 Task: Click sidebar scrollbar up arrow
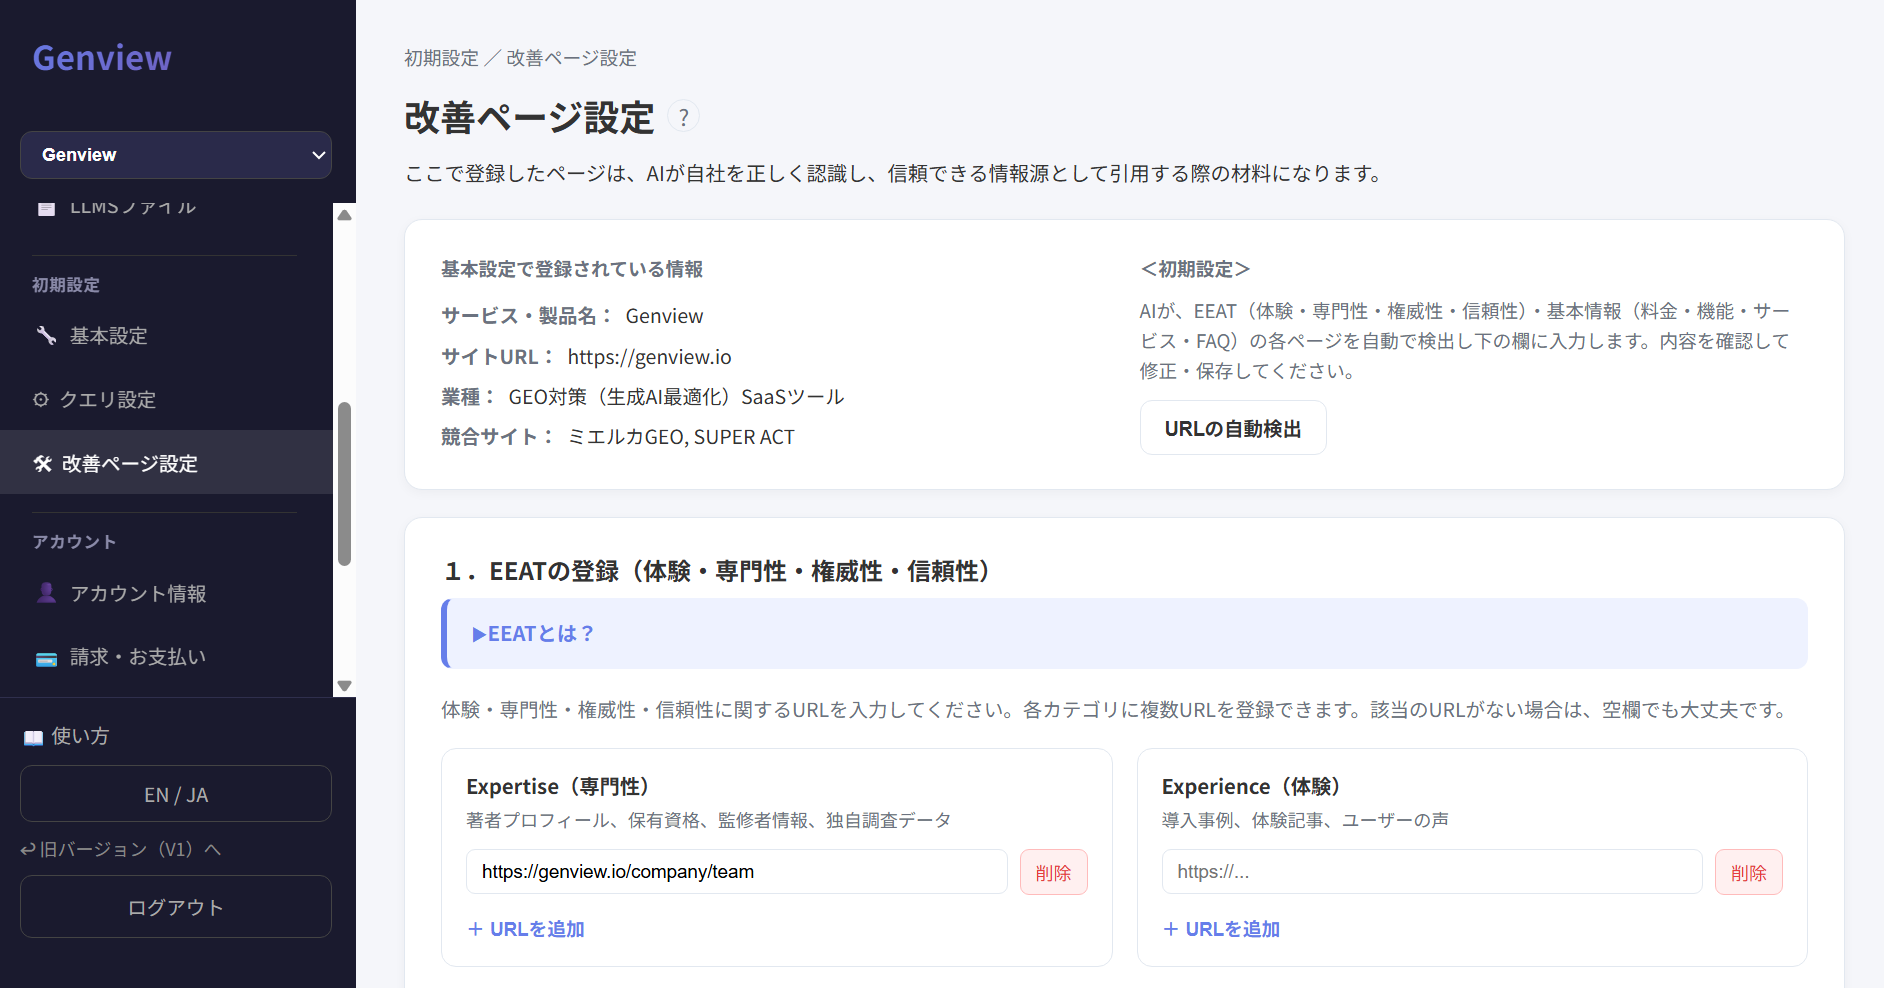[x=345, y=214]
